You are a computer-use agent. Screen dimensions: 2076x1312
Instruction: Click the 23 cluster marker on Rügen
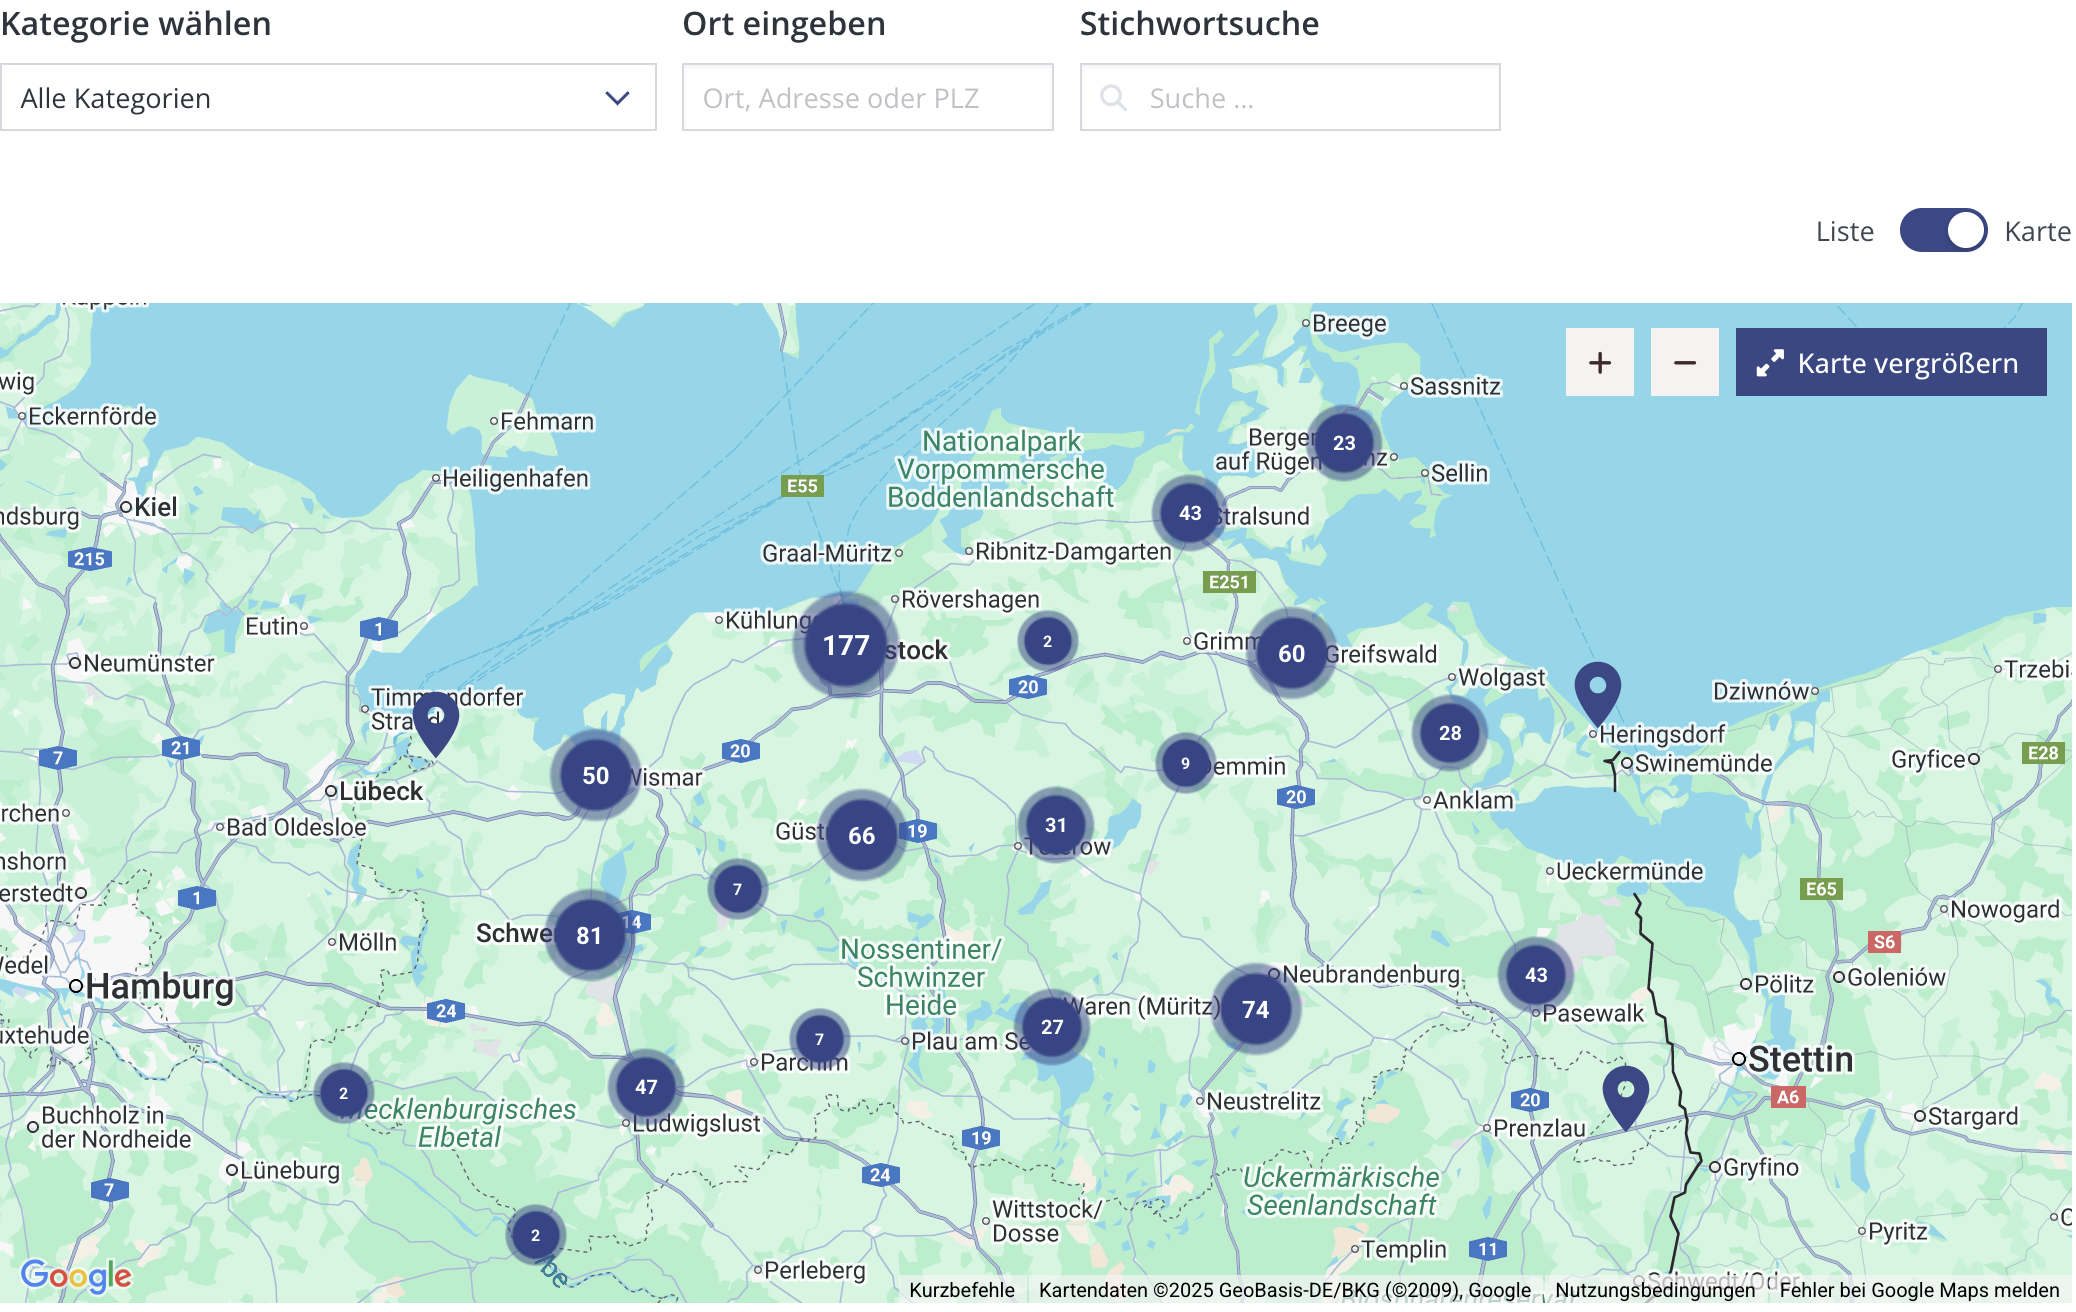tap(1344, 443)
